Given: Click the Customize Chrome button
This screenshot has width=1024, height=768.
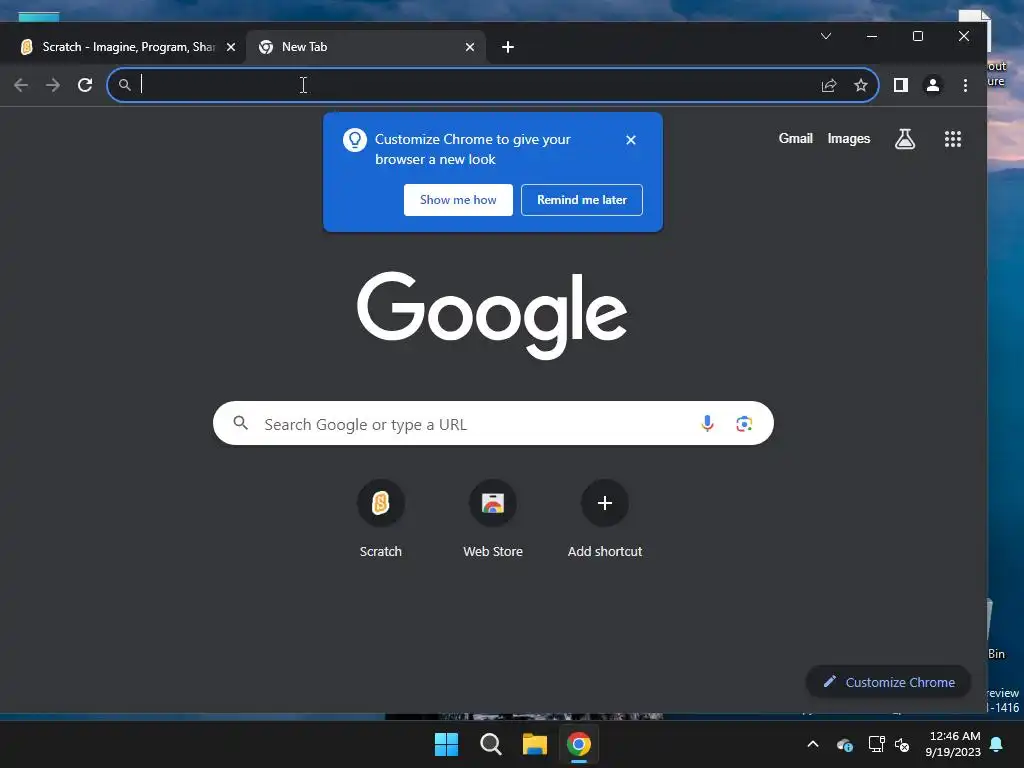Looking at the screenshot, I should (x=888, y=682).
